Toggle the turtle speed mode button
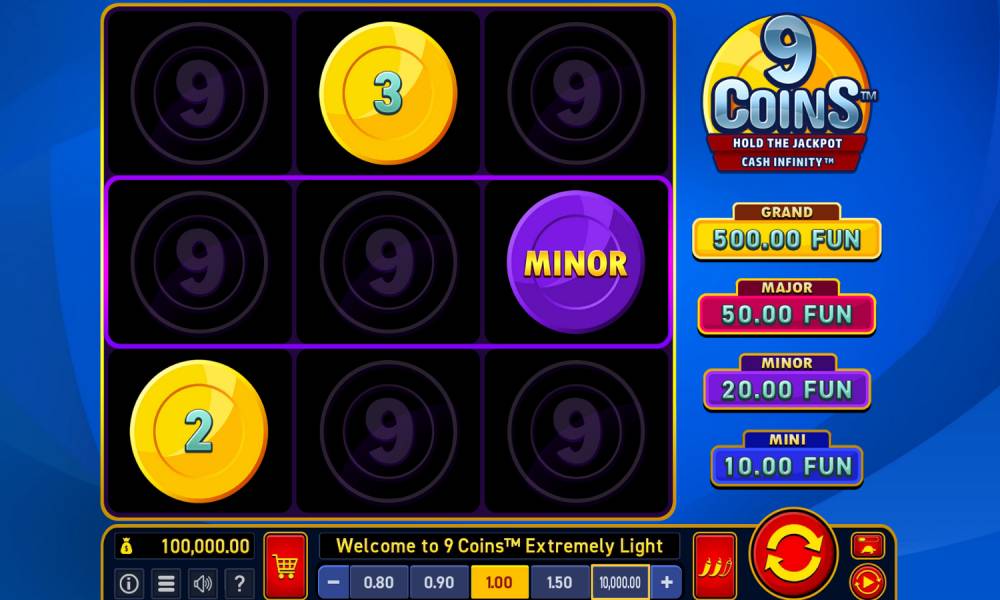 868,546
